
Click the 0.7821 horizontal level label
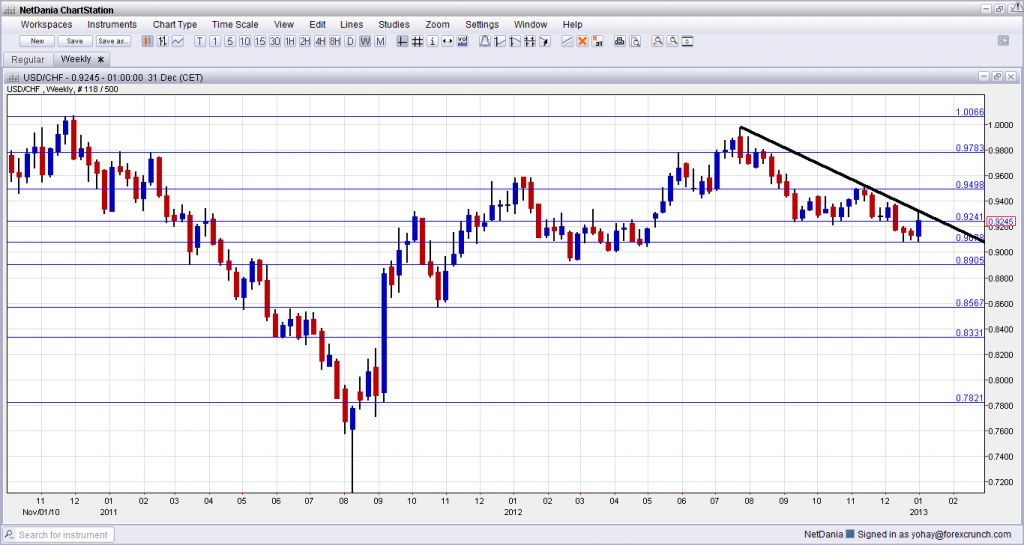click(969, 397)
